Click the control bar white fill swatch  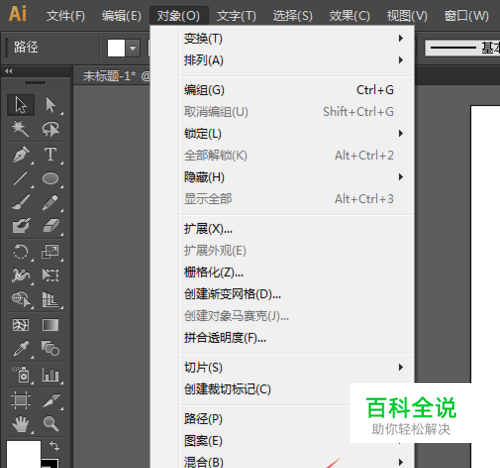pyautogui.click(x=116, y=48)
